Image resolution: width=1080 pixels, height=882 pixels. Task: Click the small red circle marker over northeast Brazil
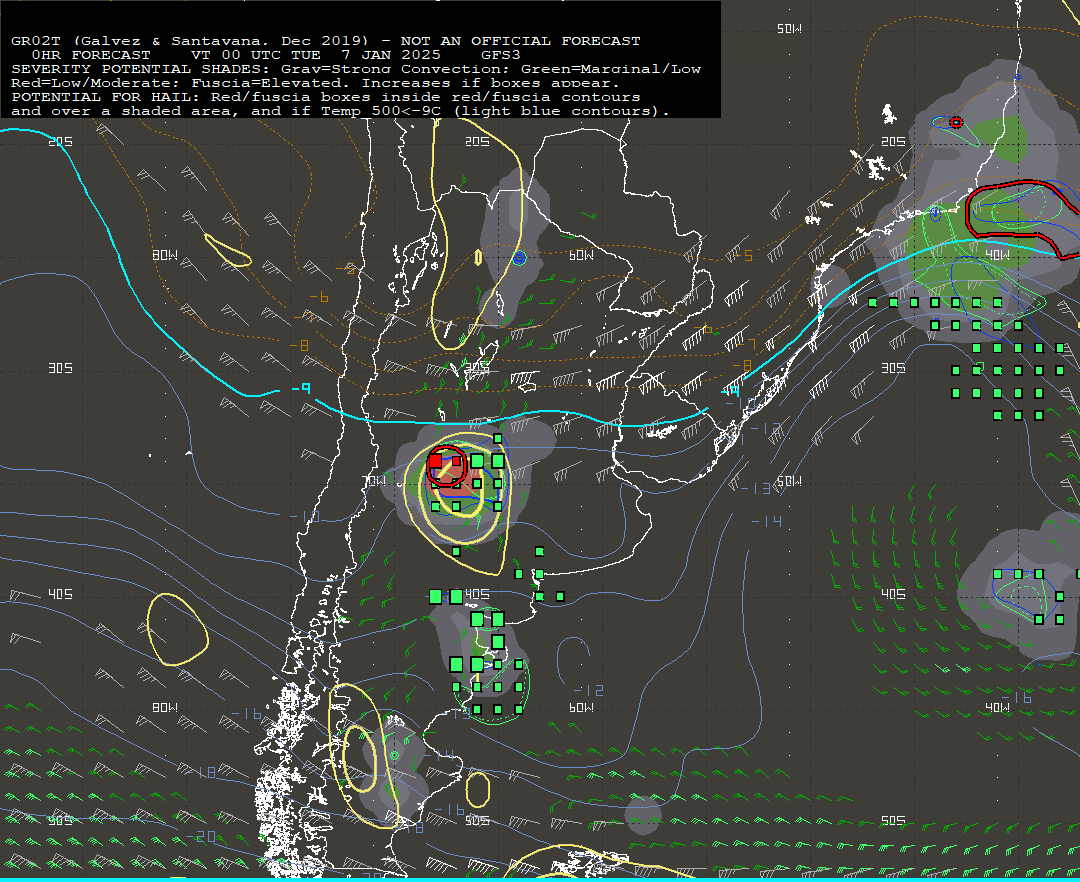[x=956, y=123]
